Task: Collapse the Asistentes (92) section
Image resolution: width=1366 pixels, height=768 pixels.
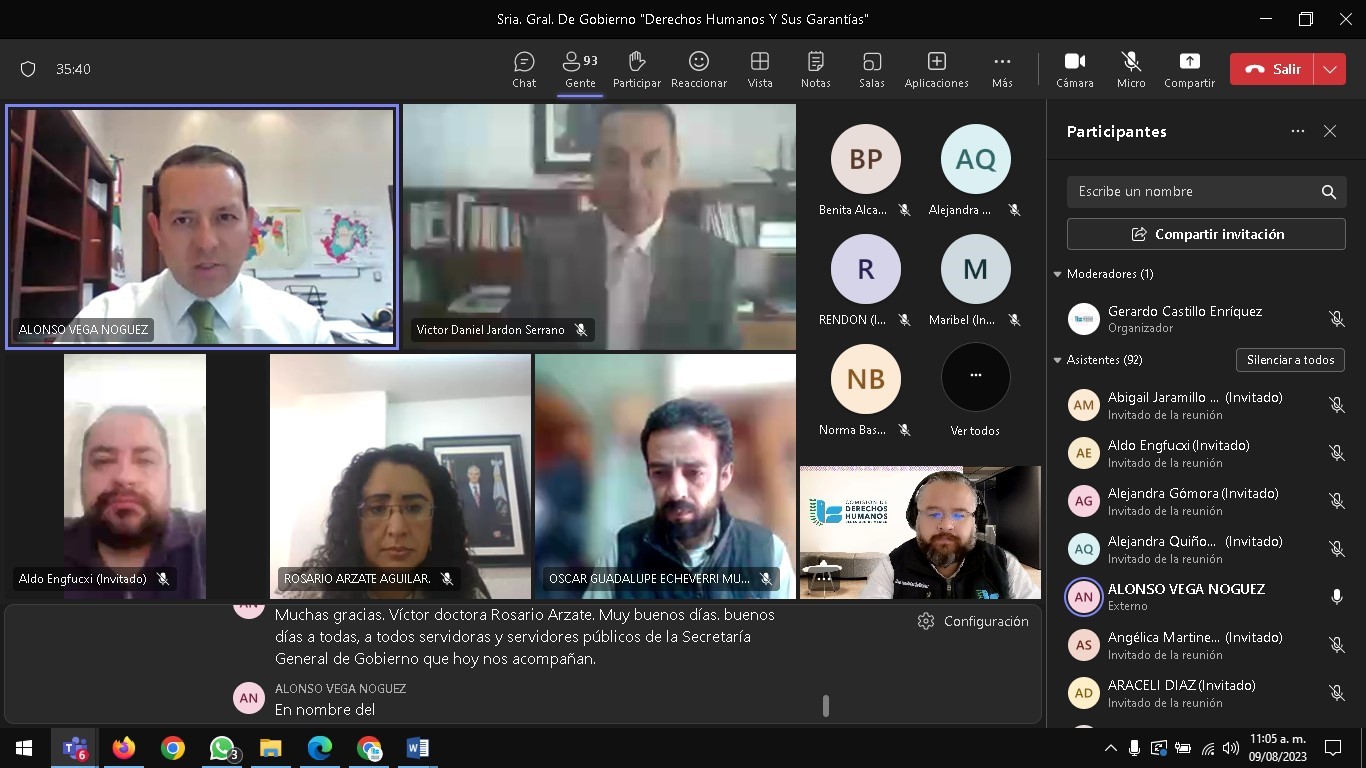Action: click(x=1058, y=360)
